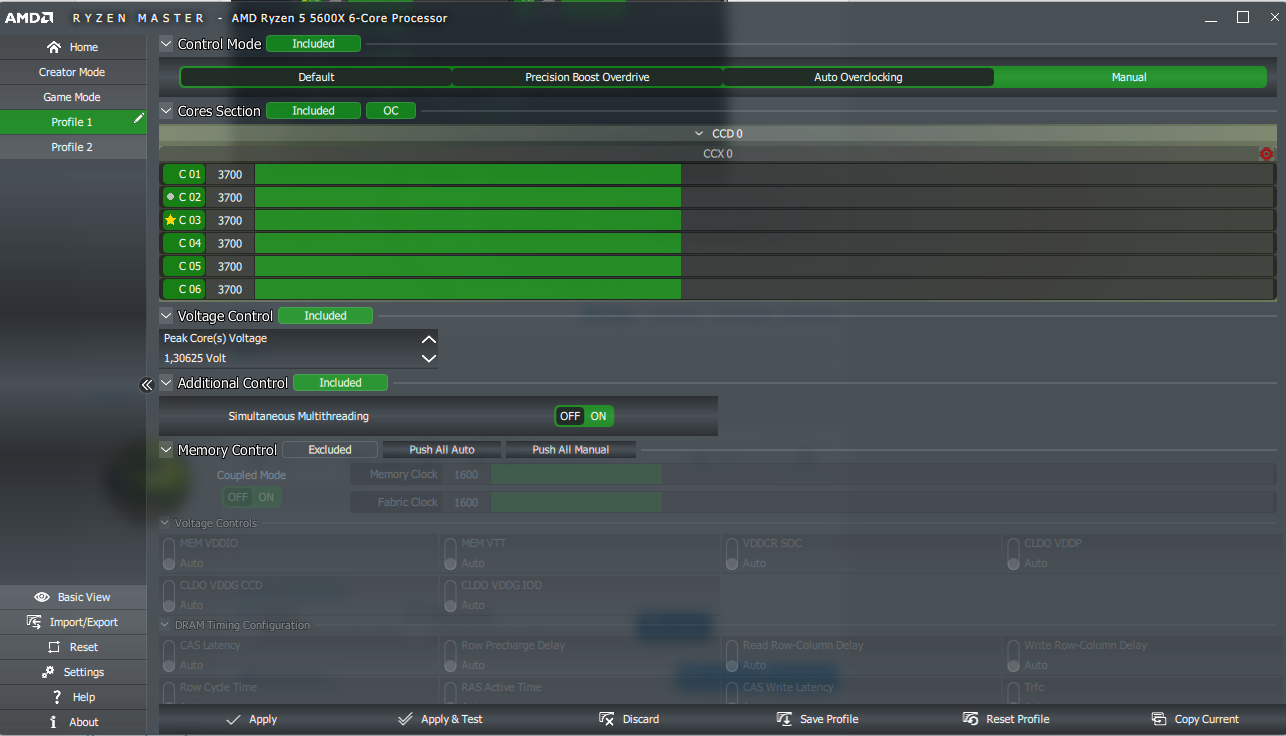Collapse the sidebar with the double-arrow icon
1286x736 pixels.
click(146, 384)
